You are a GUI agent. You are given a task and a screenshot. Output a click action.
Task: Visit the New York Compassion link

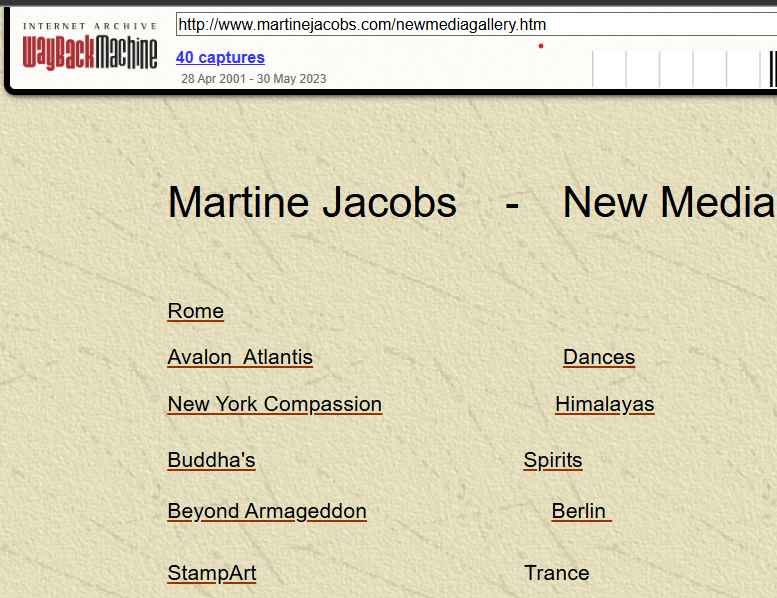pyautogui.click(x=274, y=404)
